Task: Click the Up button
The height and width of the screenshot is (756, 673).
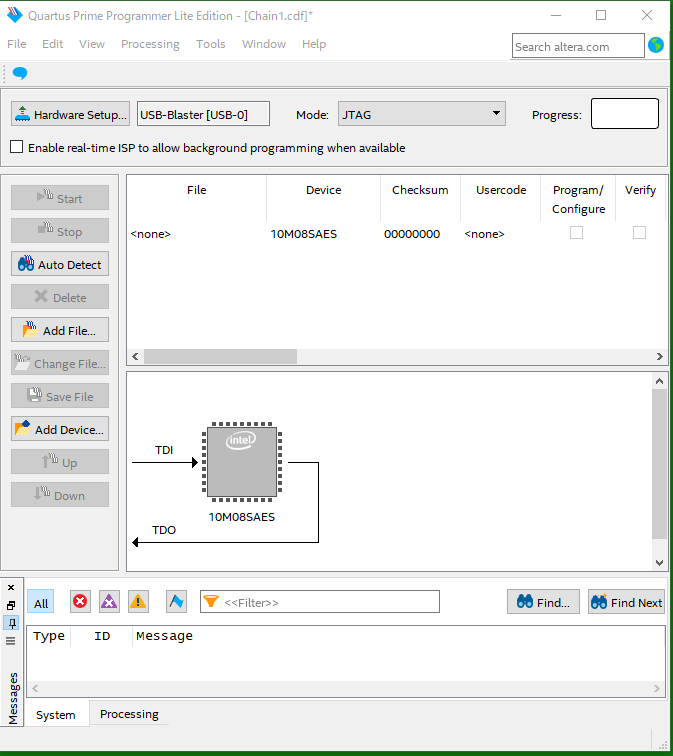Action: [60, 462]
